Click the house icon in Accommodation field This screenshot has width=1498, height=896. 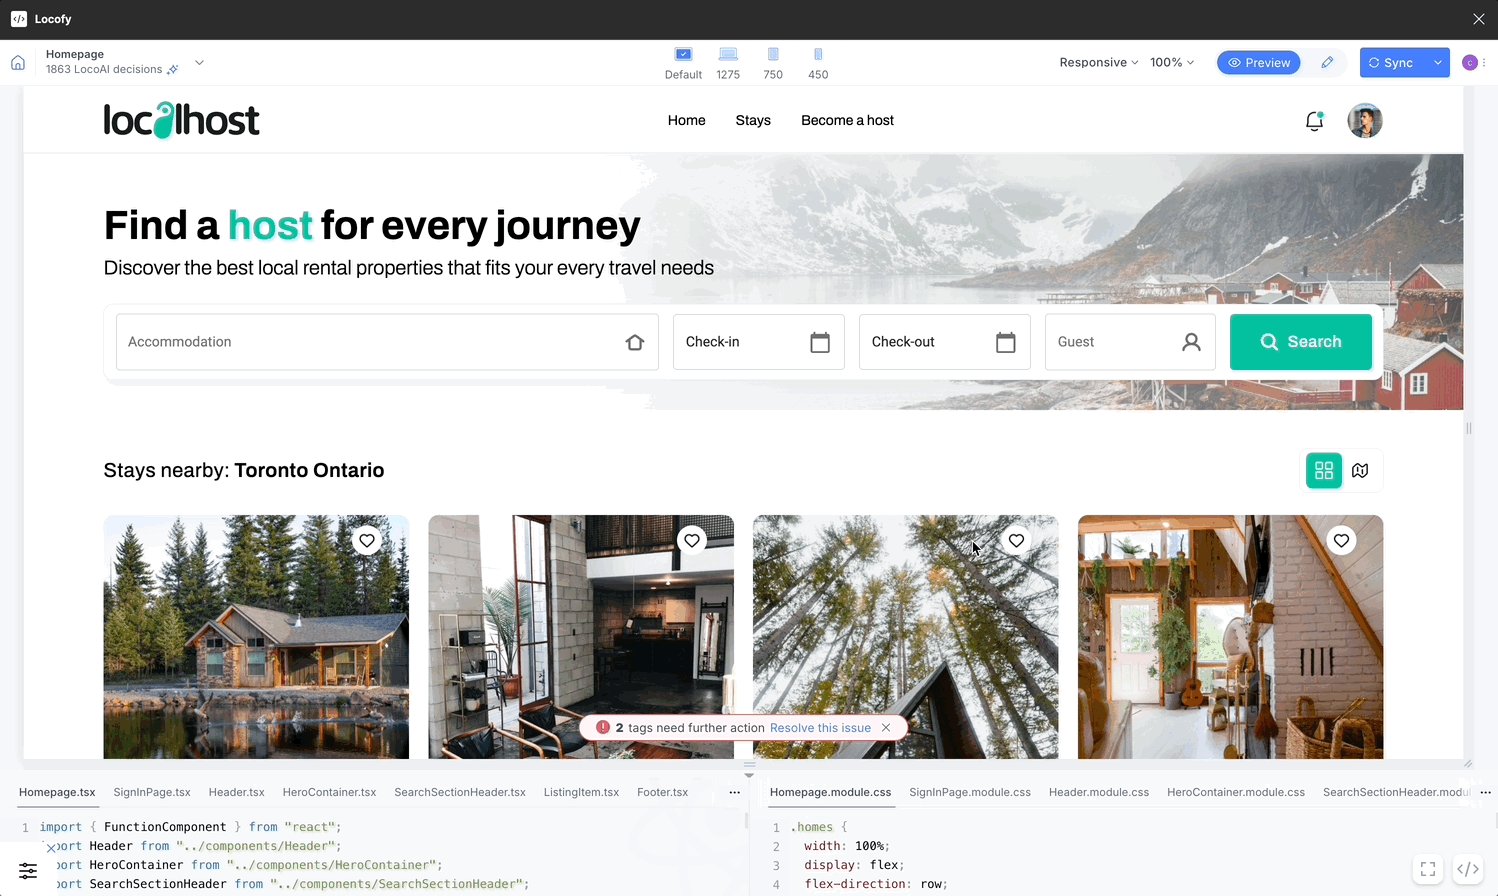click(x=634, y=342)
